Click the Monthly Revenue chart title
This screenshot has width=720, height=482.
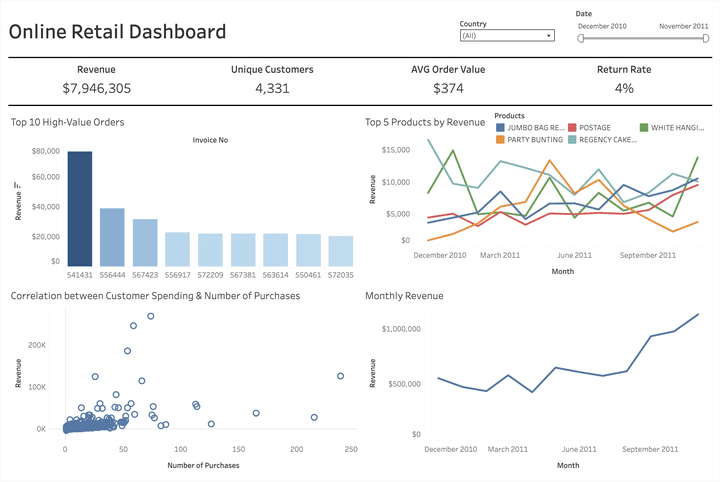(404, 296)
